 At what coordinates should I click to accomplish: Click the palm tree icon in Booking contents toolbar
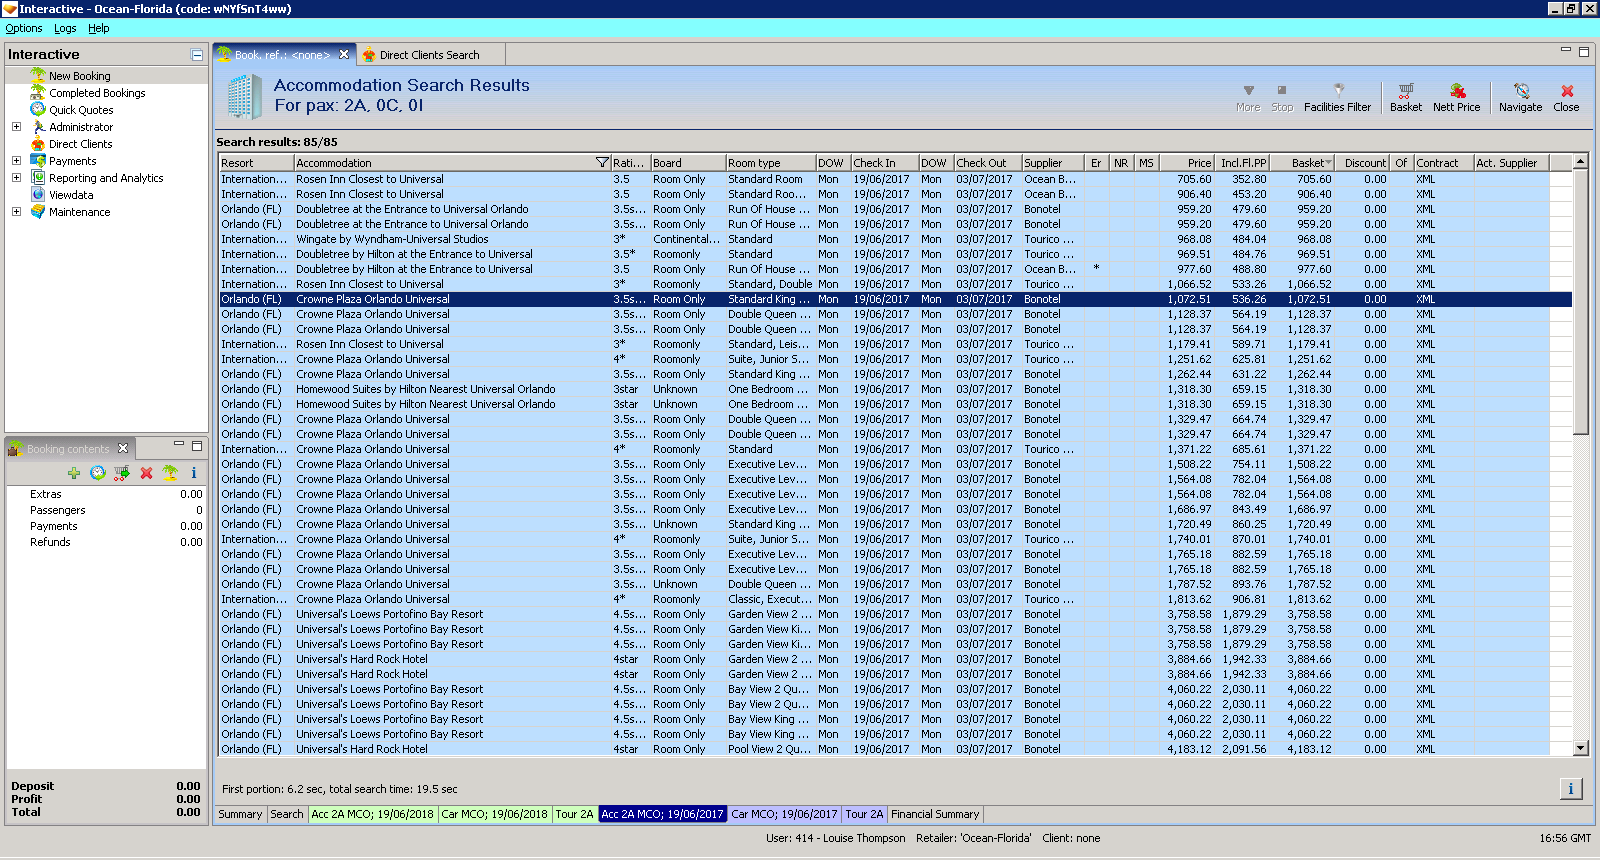click(x=170, y=473)
